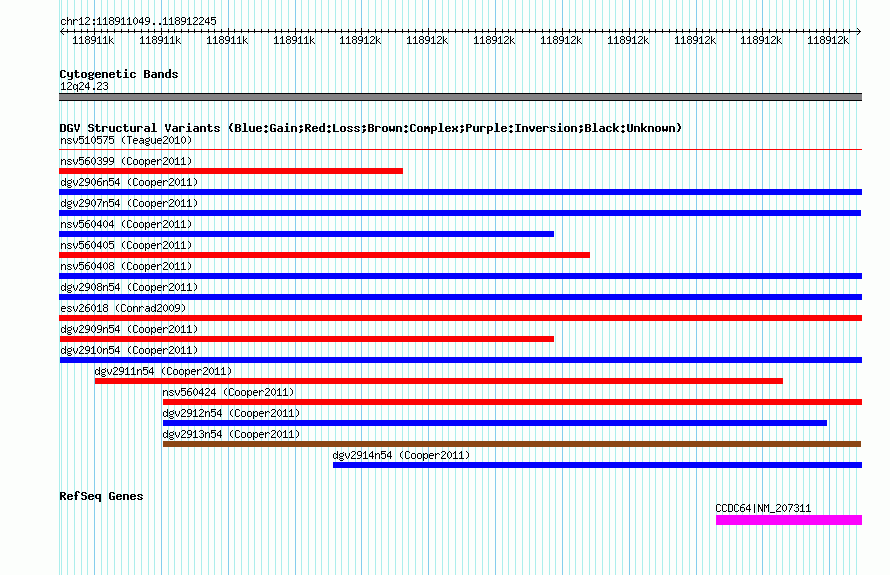Screen dimensions: 890x575
Task: Click the brown complex bar for dgv2913n54
Action: pos(512,444)
